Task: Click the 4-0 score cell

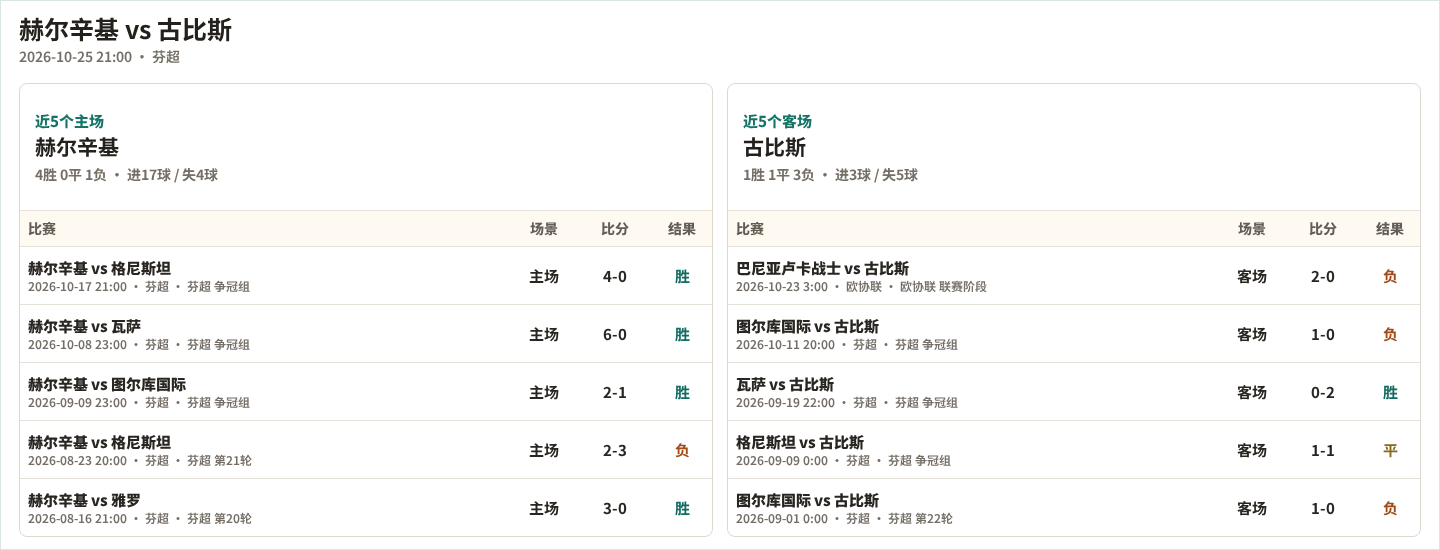Action: [615, 276]
